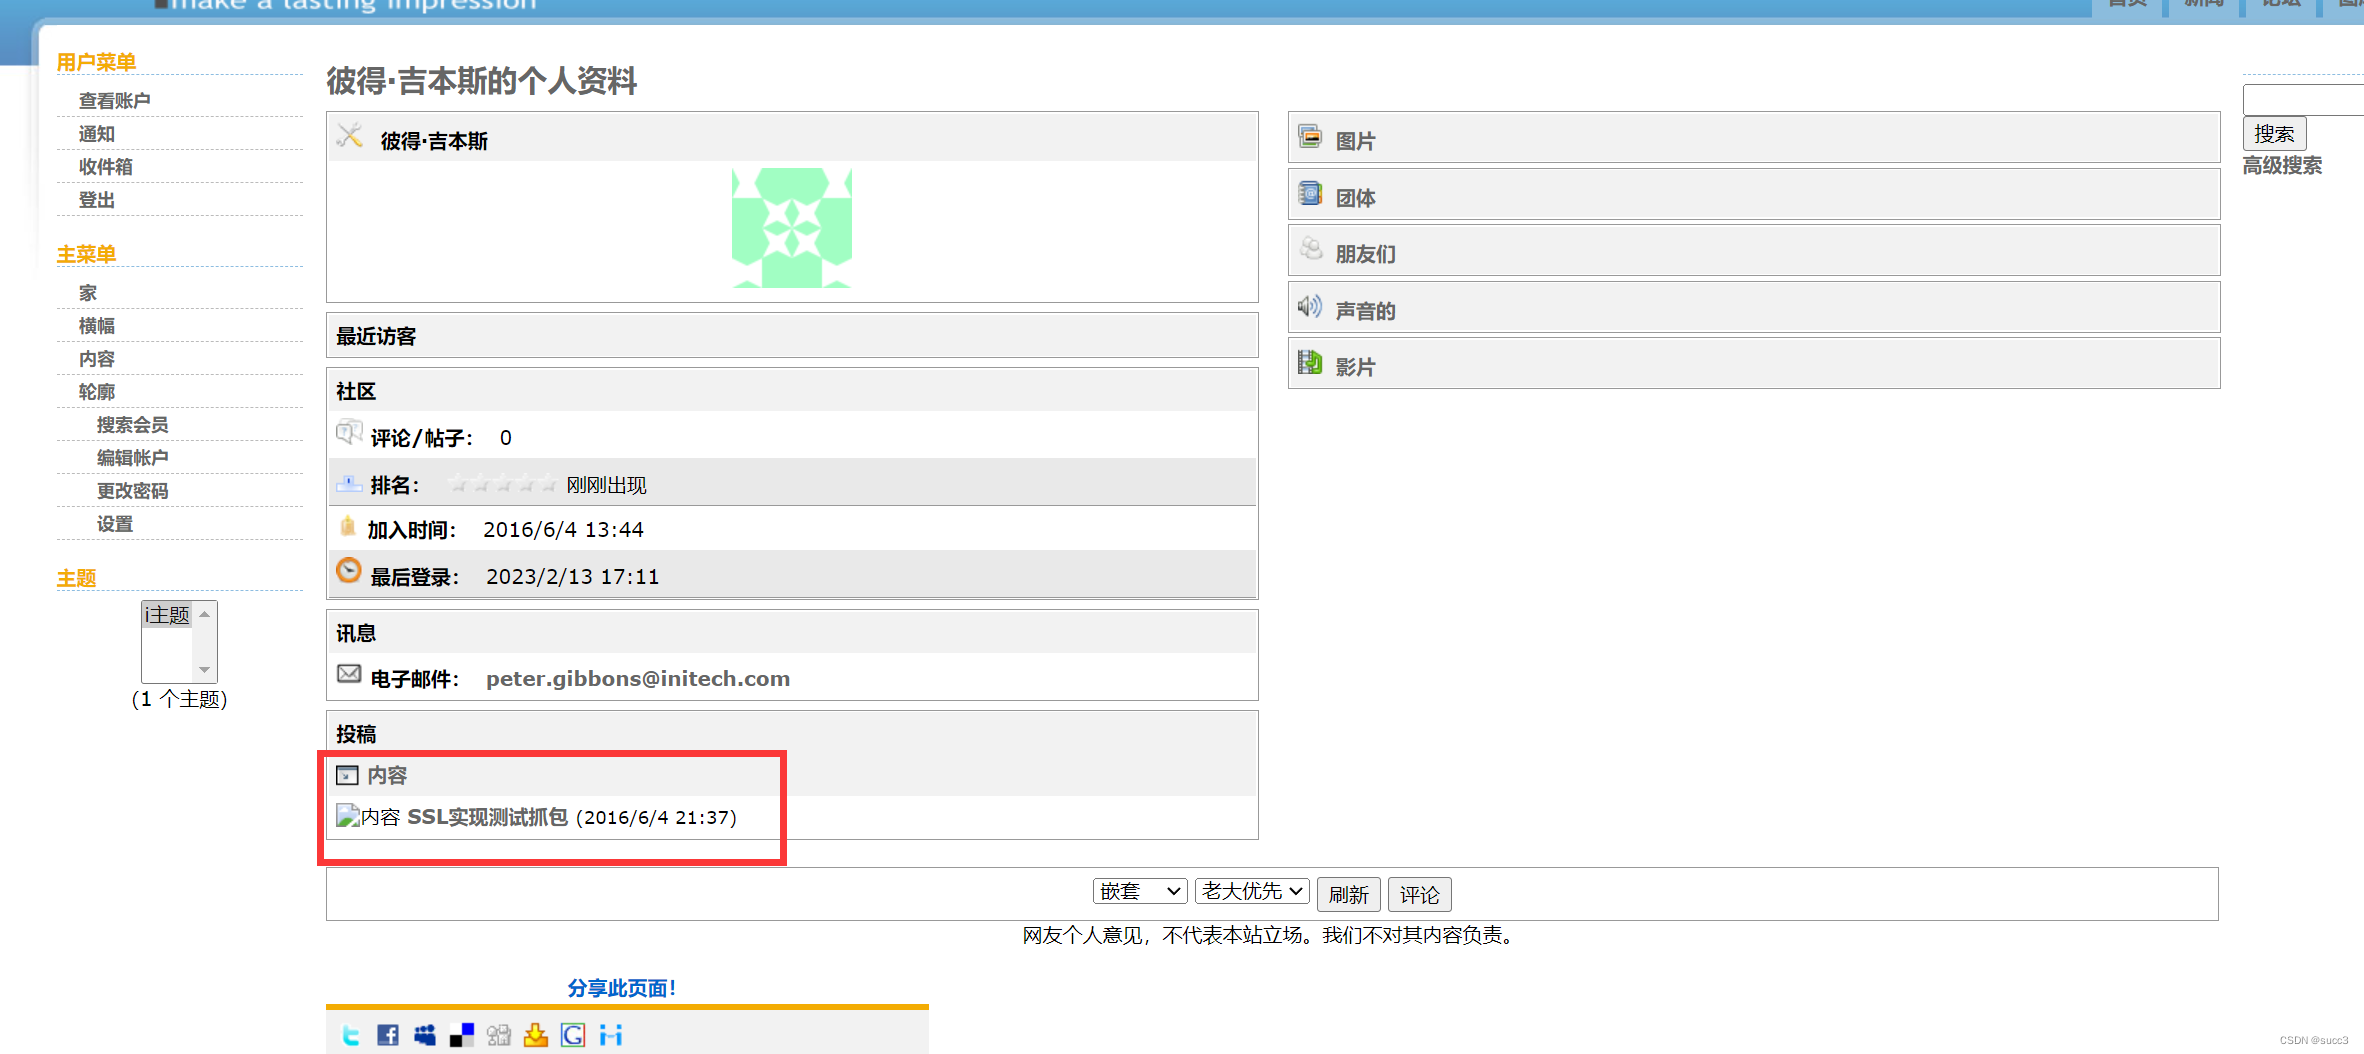2364x1054 pixels.
Task: Click the 团体 groups icon
Action: [x=1310, y=193]
